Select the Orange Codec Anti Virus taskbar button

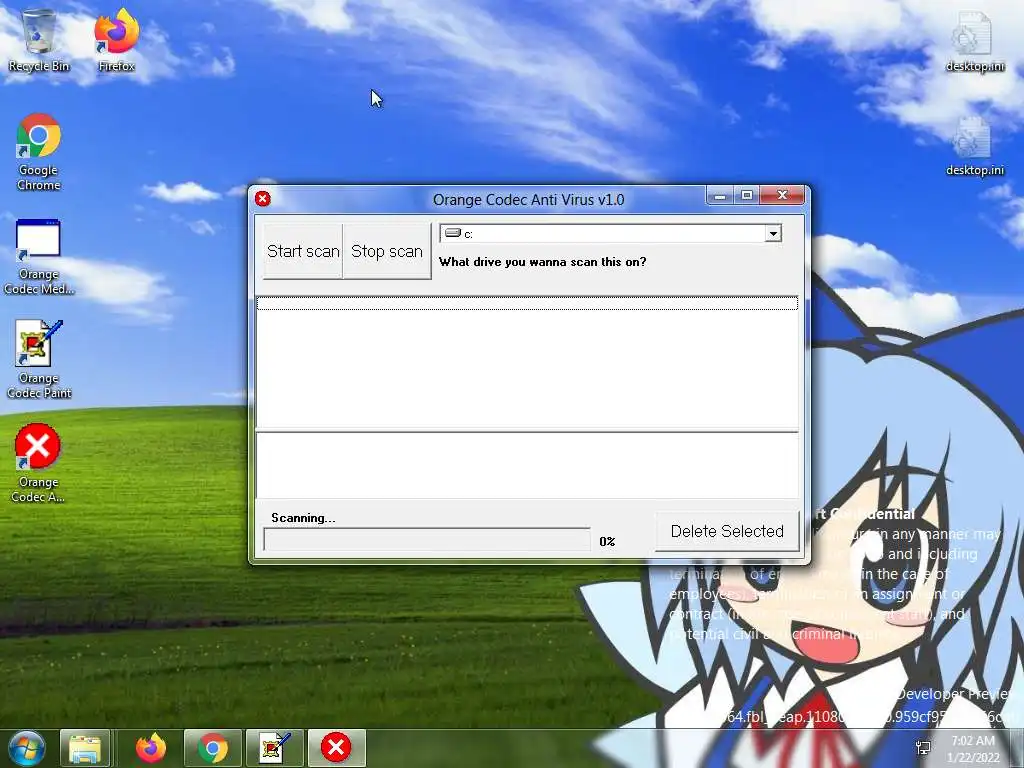click(x=336, y=748)
